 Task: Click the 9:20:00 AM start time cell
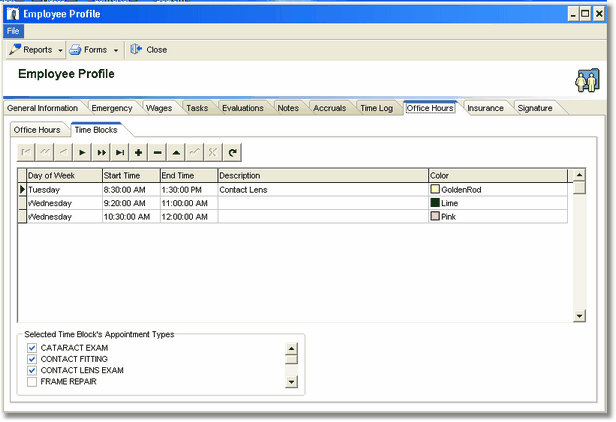132,203
